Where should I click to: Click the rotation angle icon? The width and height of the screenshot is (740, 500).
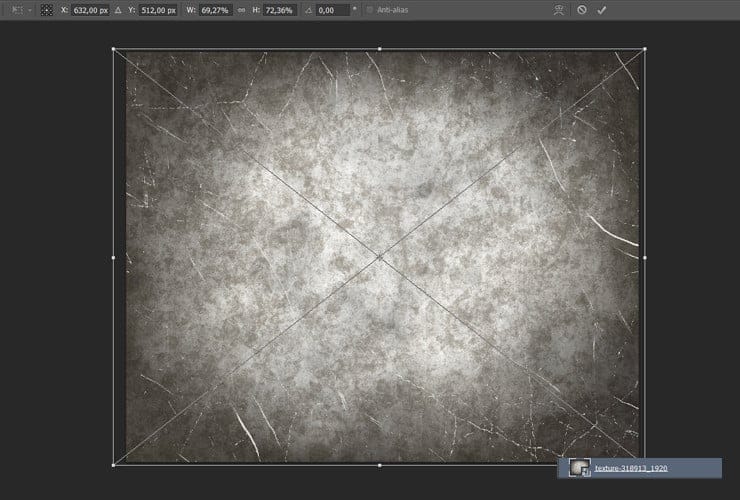(x=308, y=9)
